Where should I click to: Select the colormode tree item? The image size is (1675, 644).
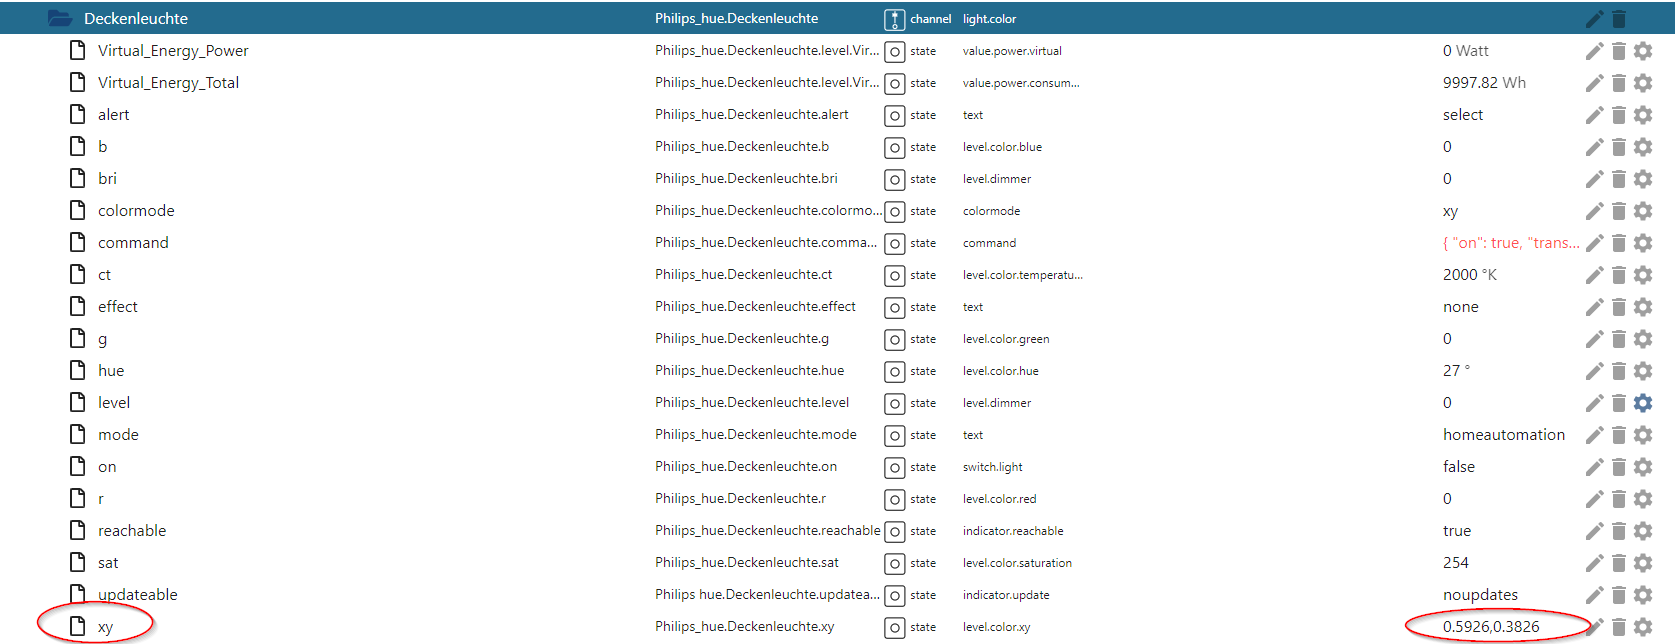tap(136, 211)
